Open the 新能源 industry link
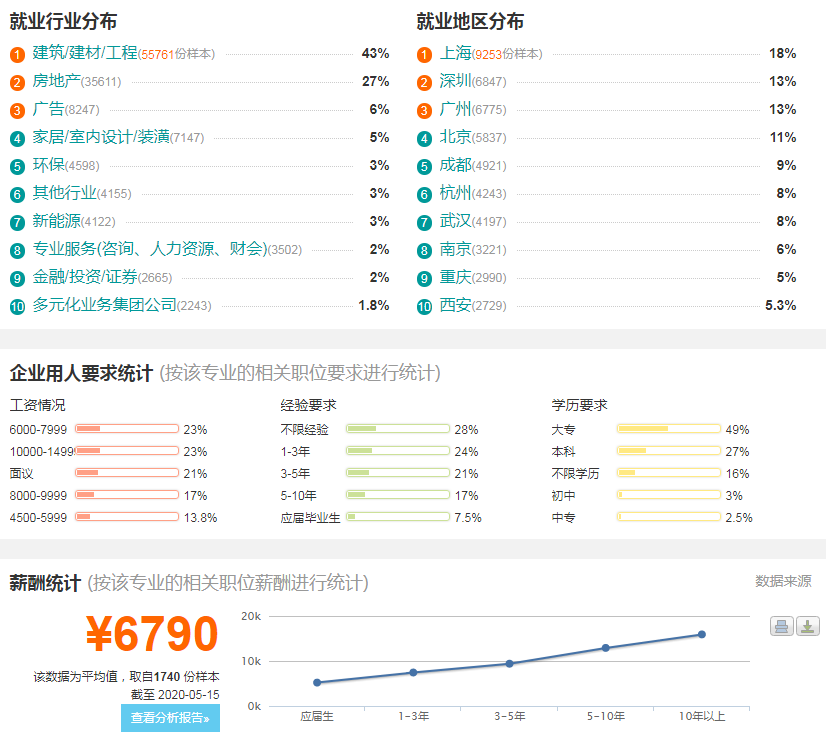 tap(56, 220)
